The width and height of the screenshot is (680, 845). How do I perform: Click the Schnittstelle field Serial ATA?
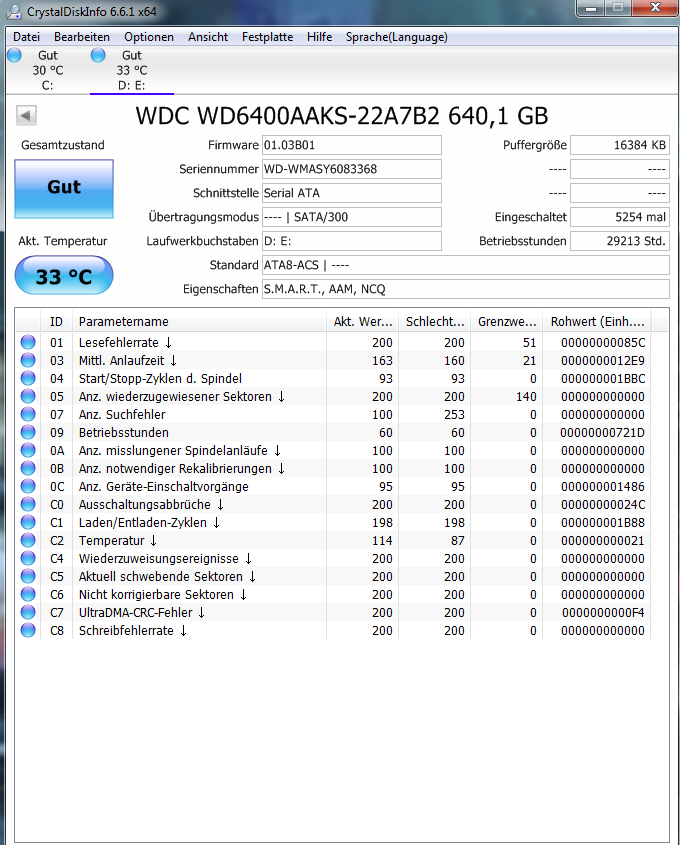352,193
